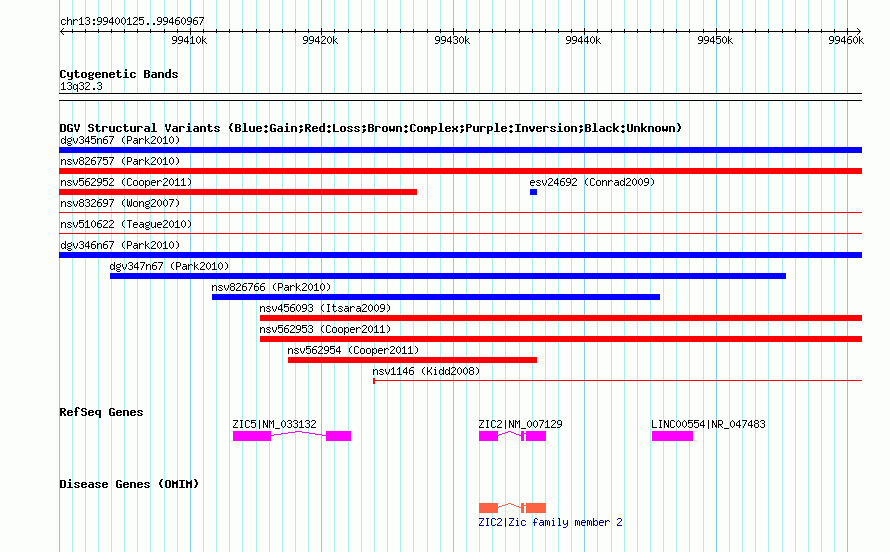The height and width of the screenshot is (552, 890).
Task: Click the 99410k ruler tick label
Action: coord(189,40)
